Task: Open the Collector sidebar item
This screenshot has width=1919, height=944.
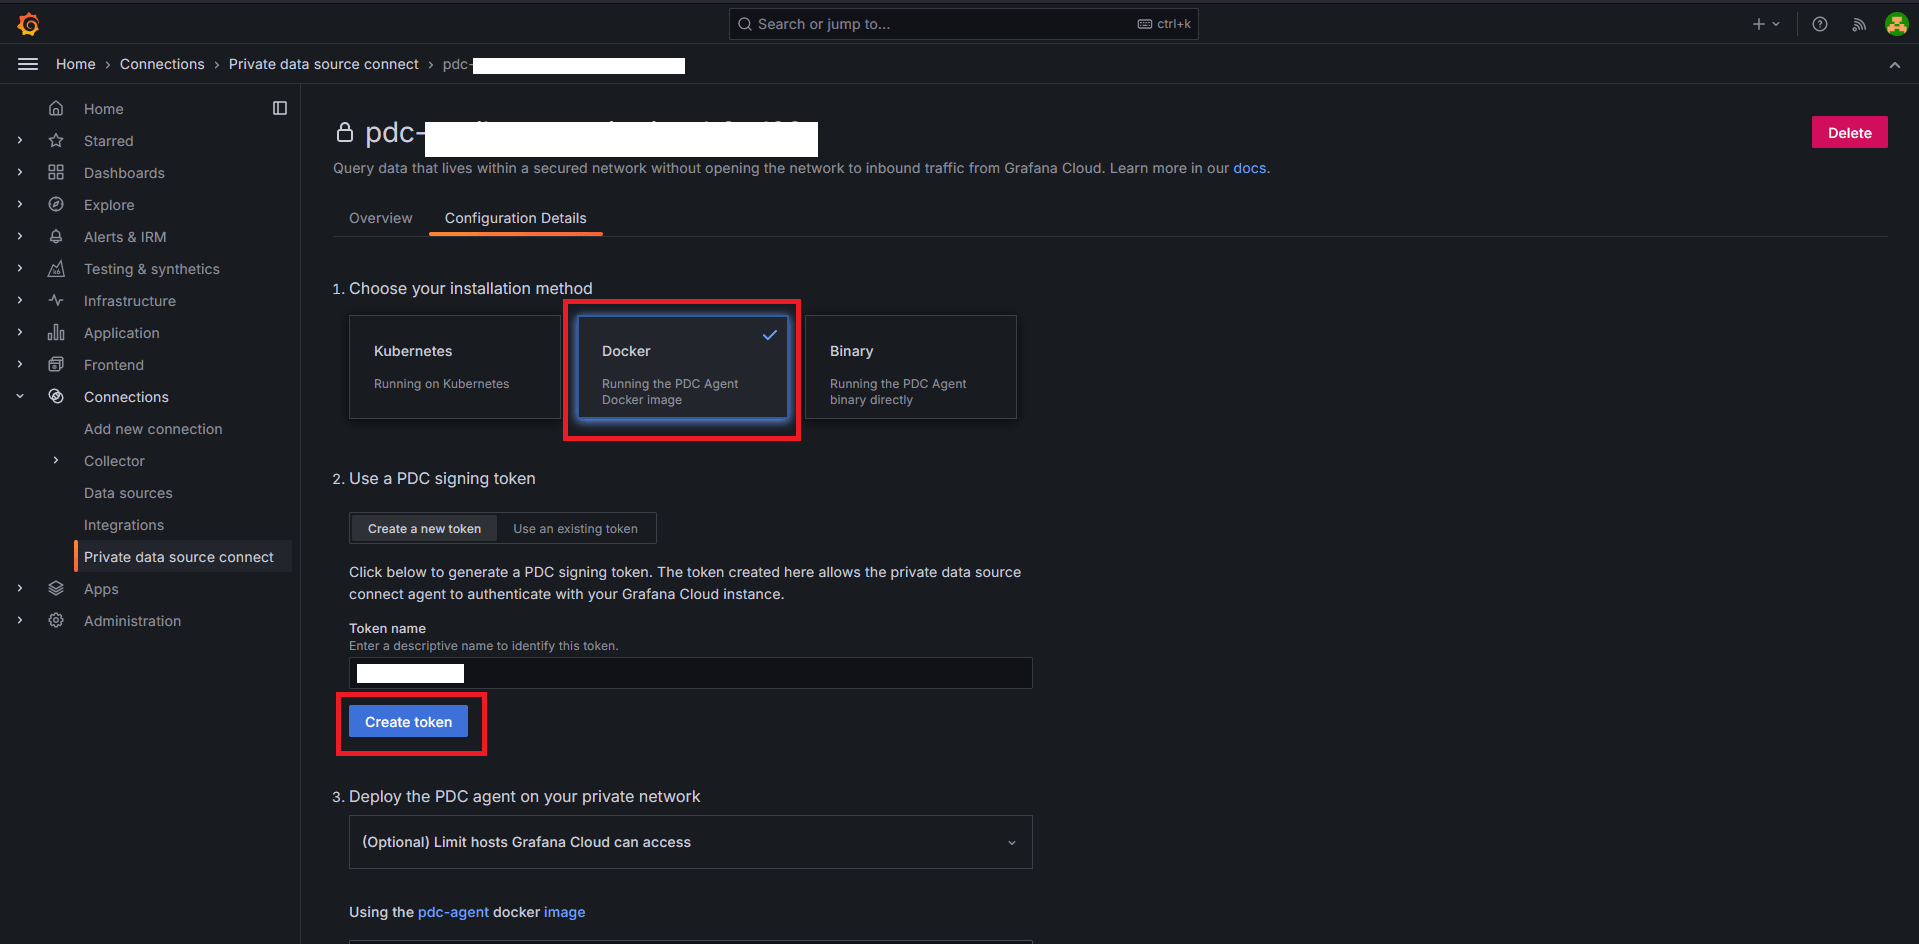Action: click(x=114, y=460)
